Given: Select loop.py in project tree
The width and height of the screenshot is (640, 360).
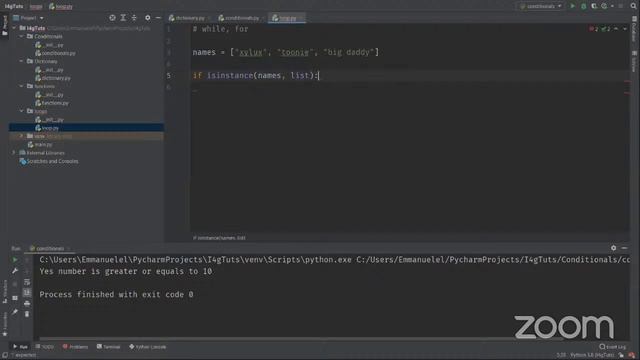Looking at the screenshot, I should click(x=47, y=128).
